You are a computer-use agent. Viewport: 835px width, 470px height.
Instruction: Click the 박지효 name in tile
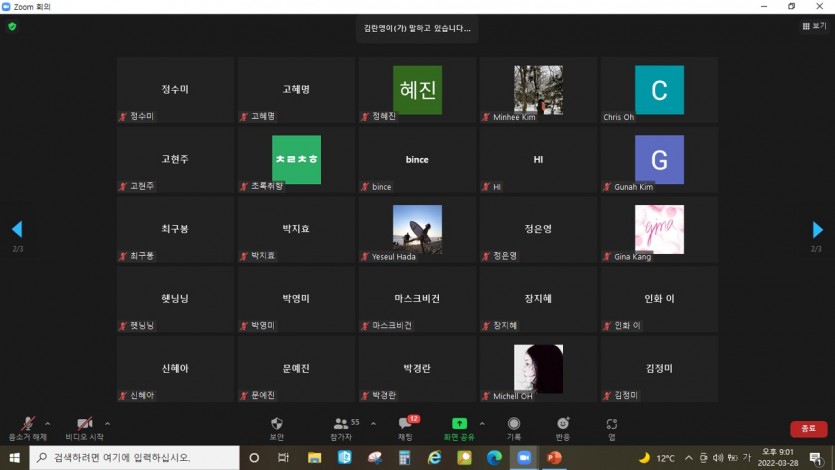(296, 229)
